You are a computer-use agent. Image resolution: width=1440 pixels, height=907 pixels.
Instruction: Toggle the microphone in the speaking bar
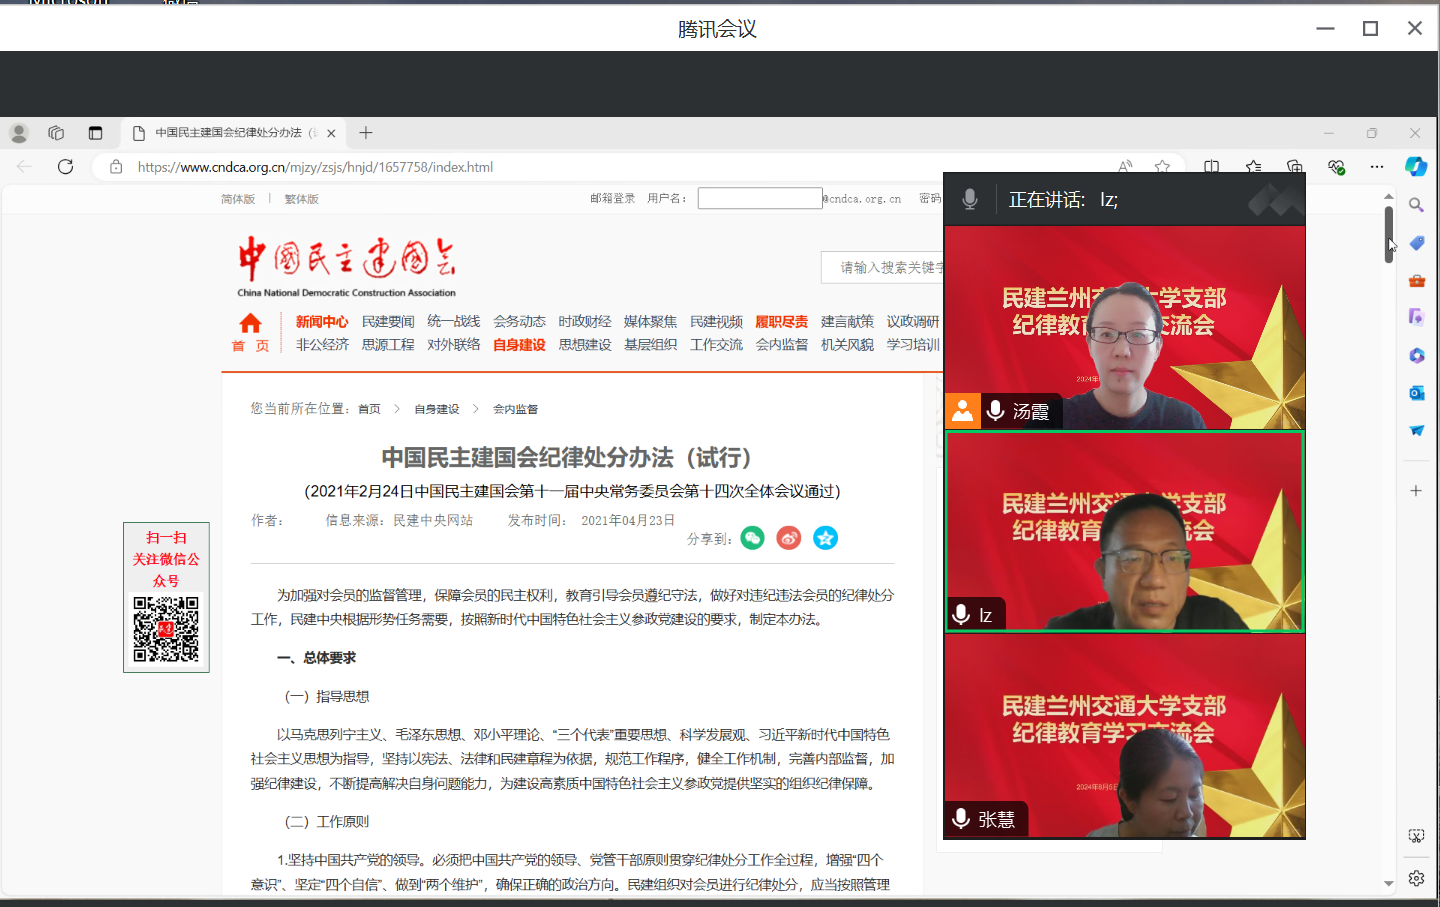[969, 200]
